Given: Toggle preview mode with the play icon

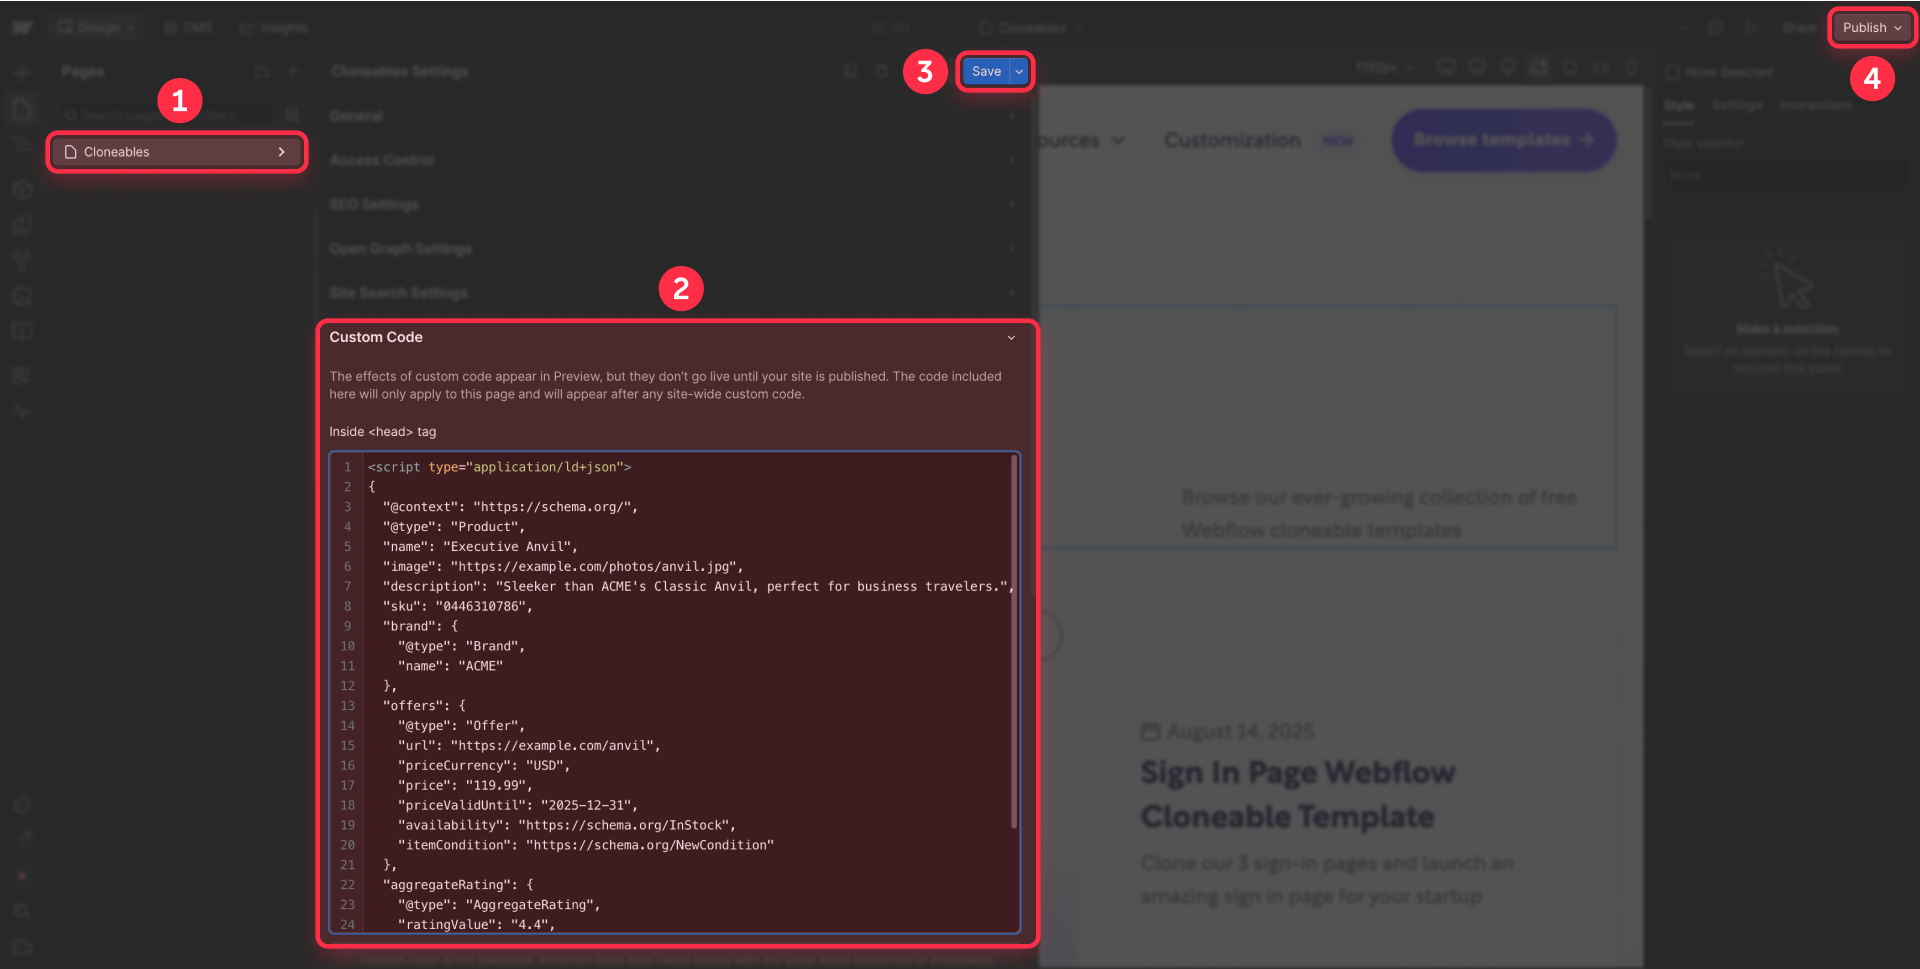Looking at the screenshot, I should 1752,27.
